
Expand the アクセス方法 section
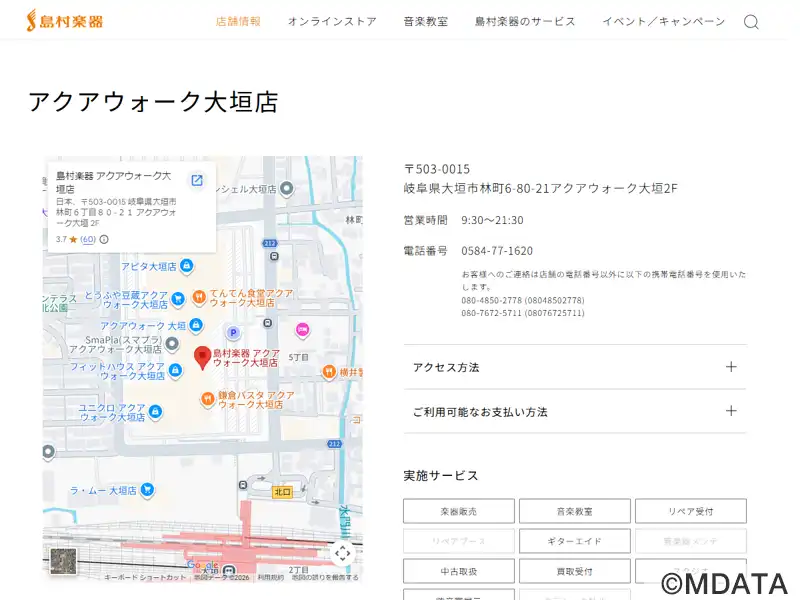(575, 367)
